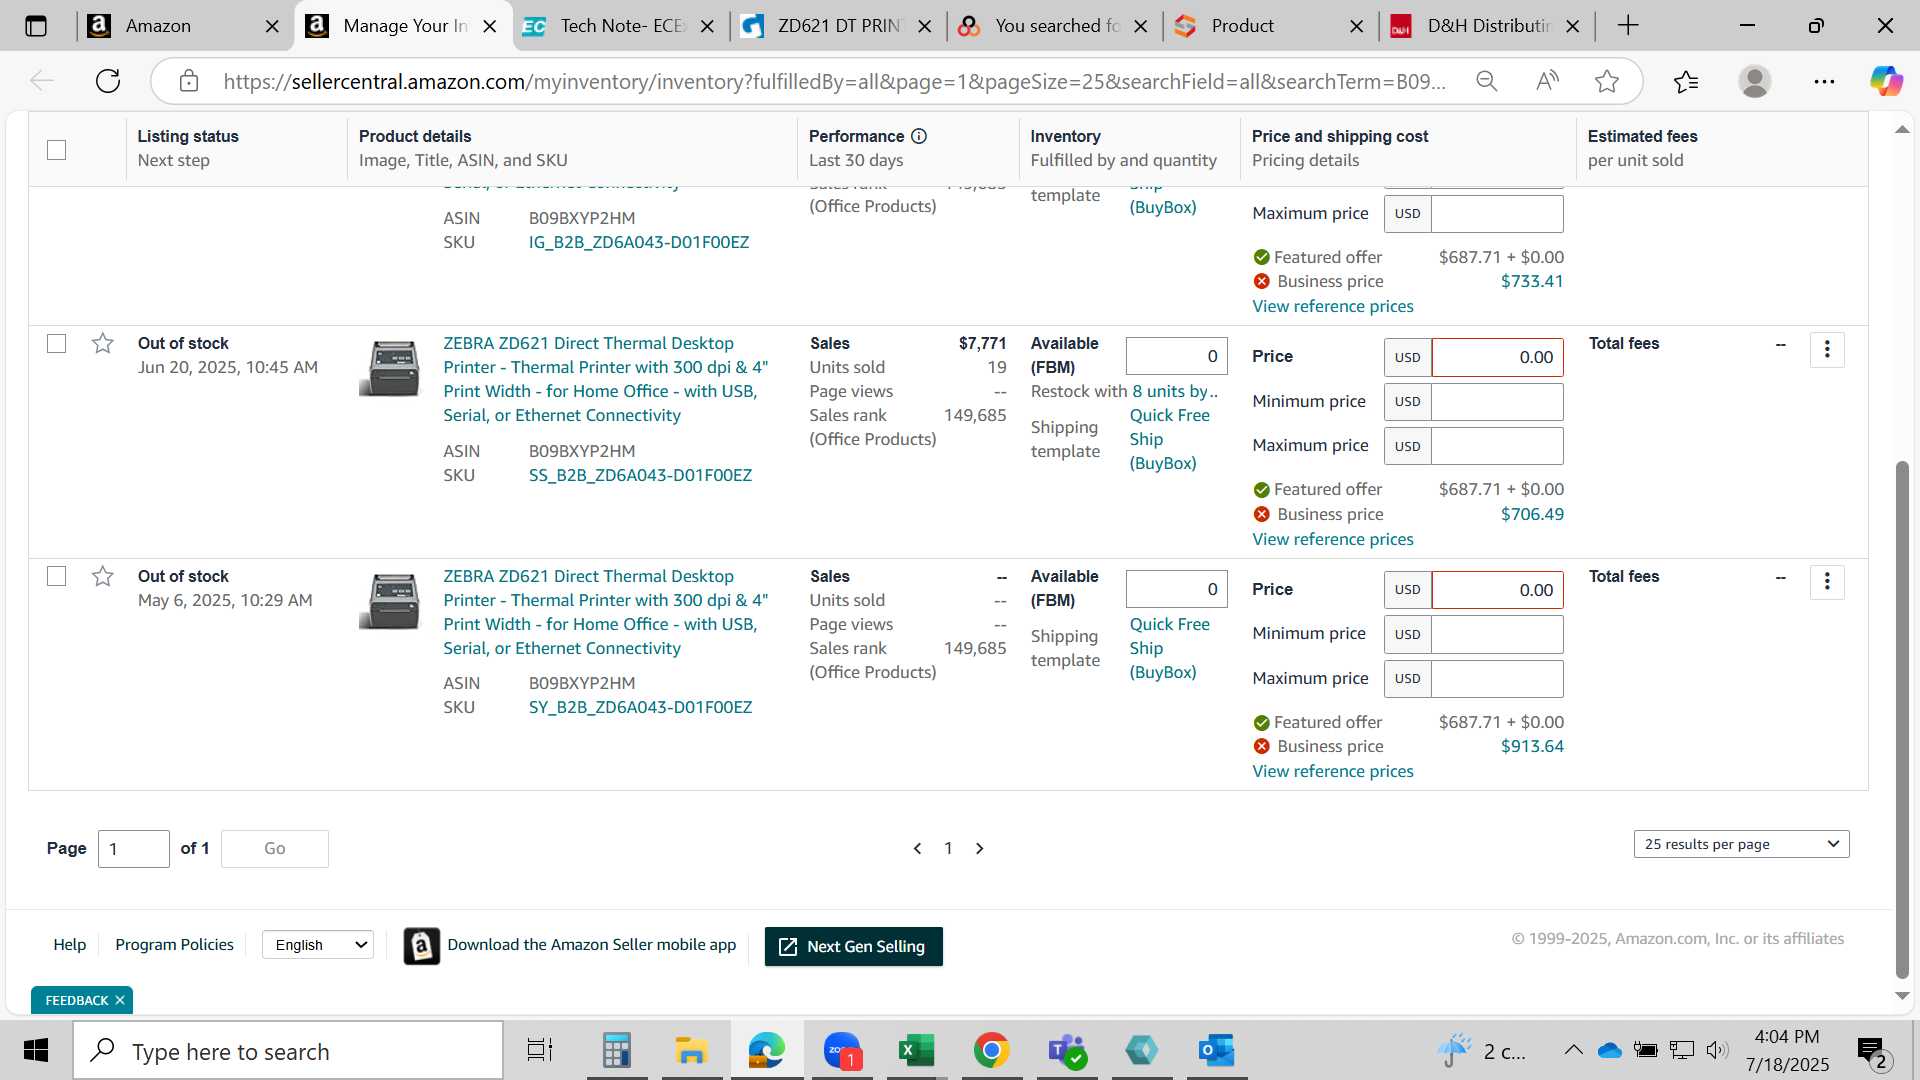
Task: Check the Jun 20, 2025 listing checkbox
Action: tap(57, 344)
